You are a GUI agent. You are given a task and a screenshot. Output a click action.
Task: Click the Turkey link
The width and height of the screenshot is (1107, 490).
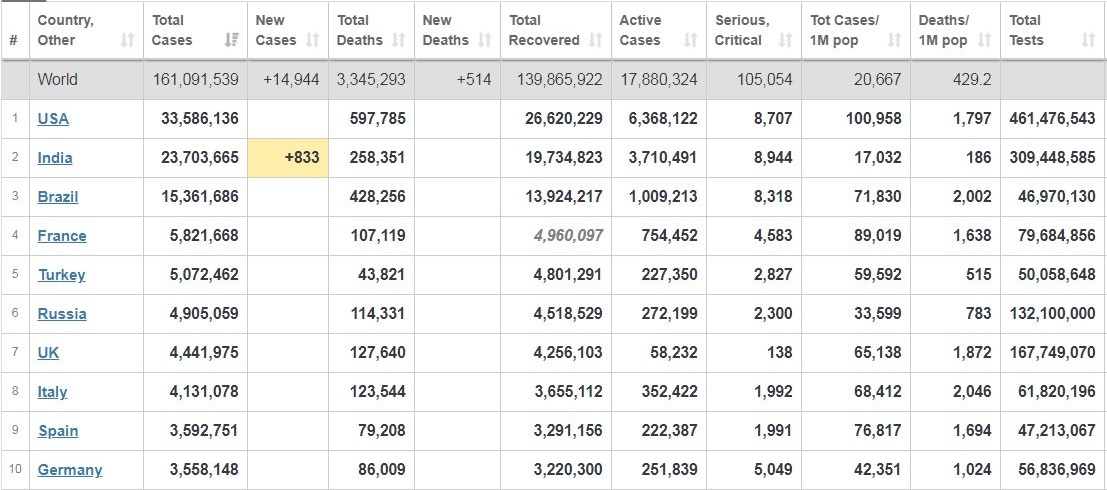61,275
